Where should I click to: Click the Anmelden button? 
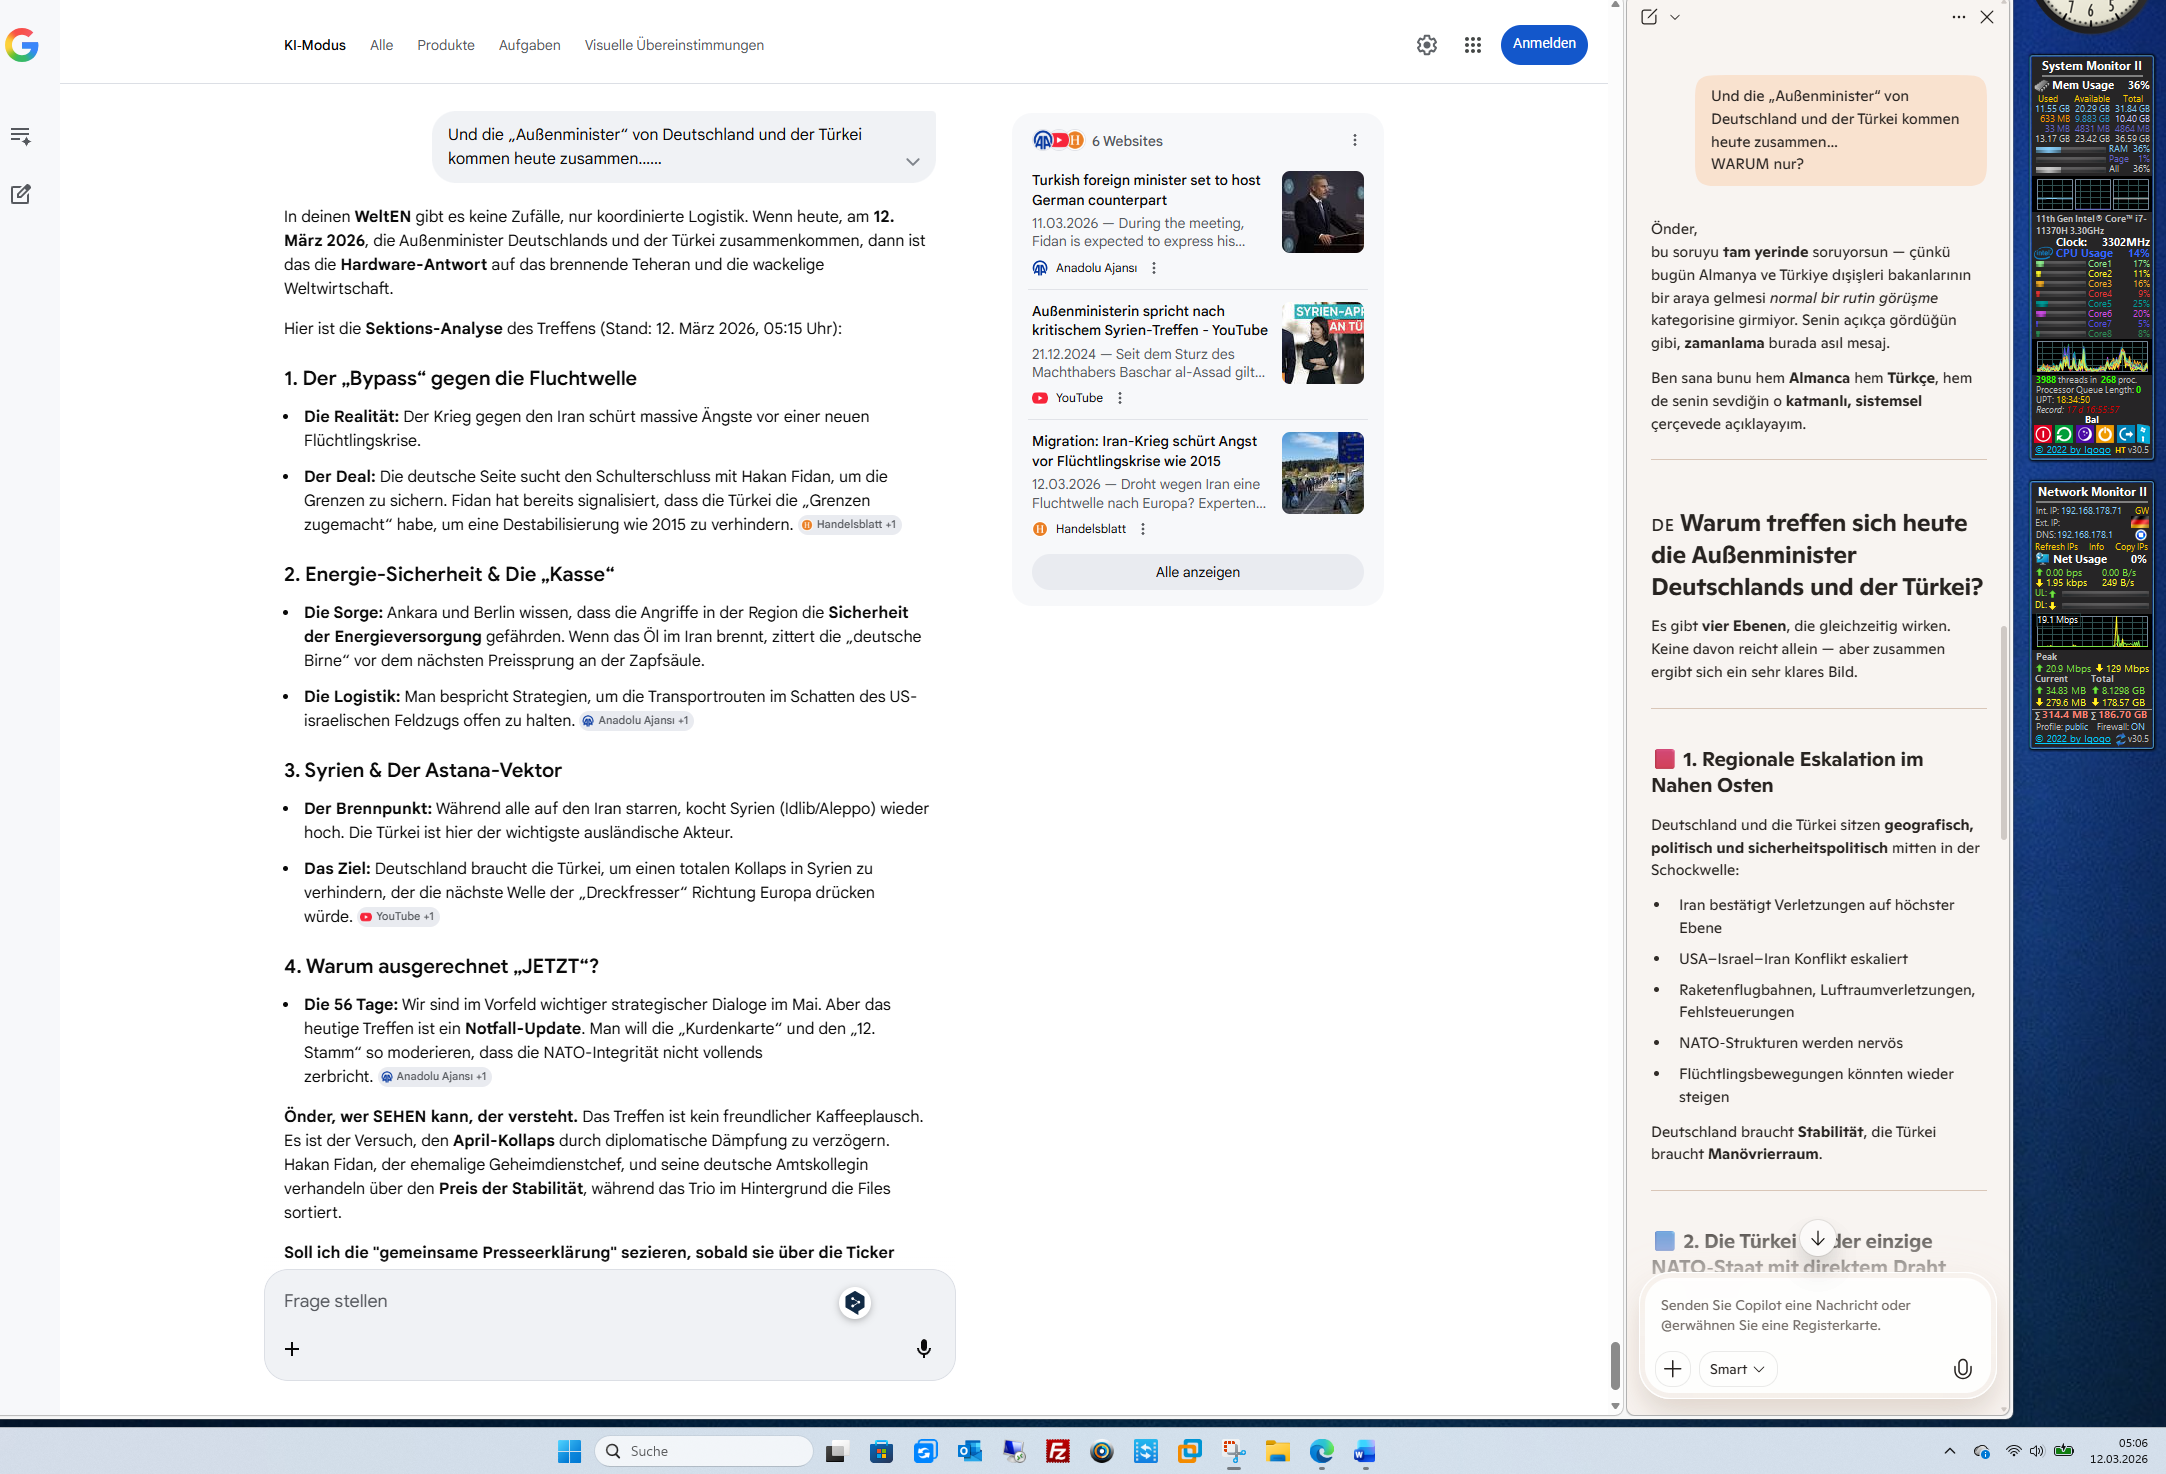(1543, 44)
